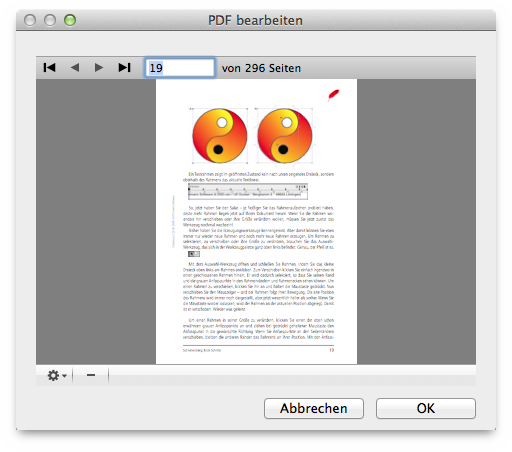This screenshot has width=512, height=452.
Task: Click the minus remove button
Action: 91,375
